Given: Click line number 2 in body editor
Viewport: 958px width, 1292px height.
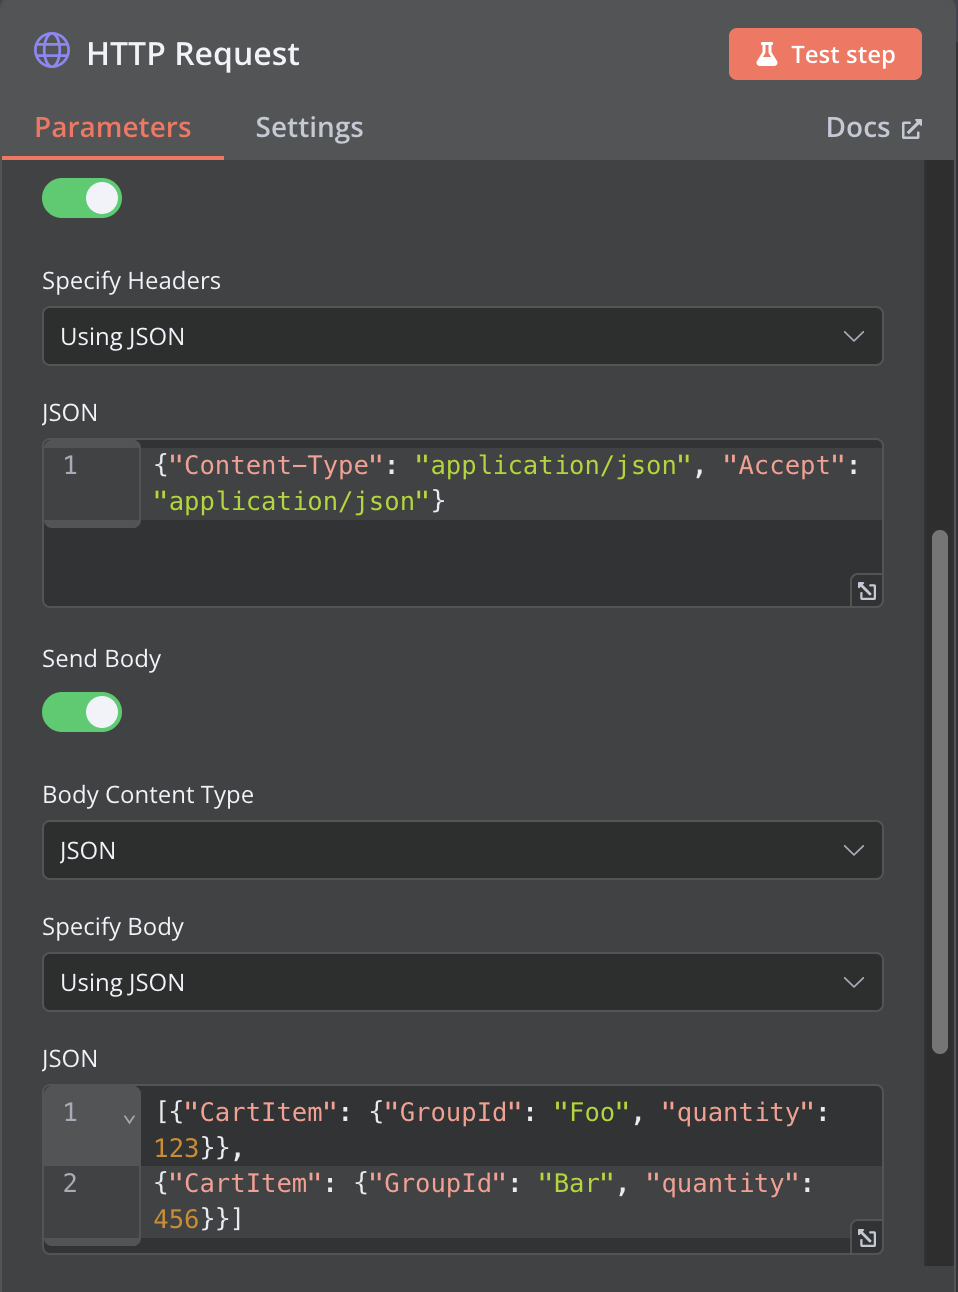Looking at the screenshot, I should tap(70, 1183).
